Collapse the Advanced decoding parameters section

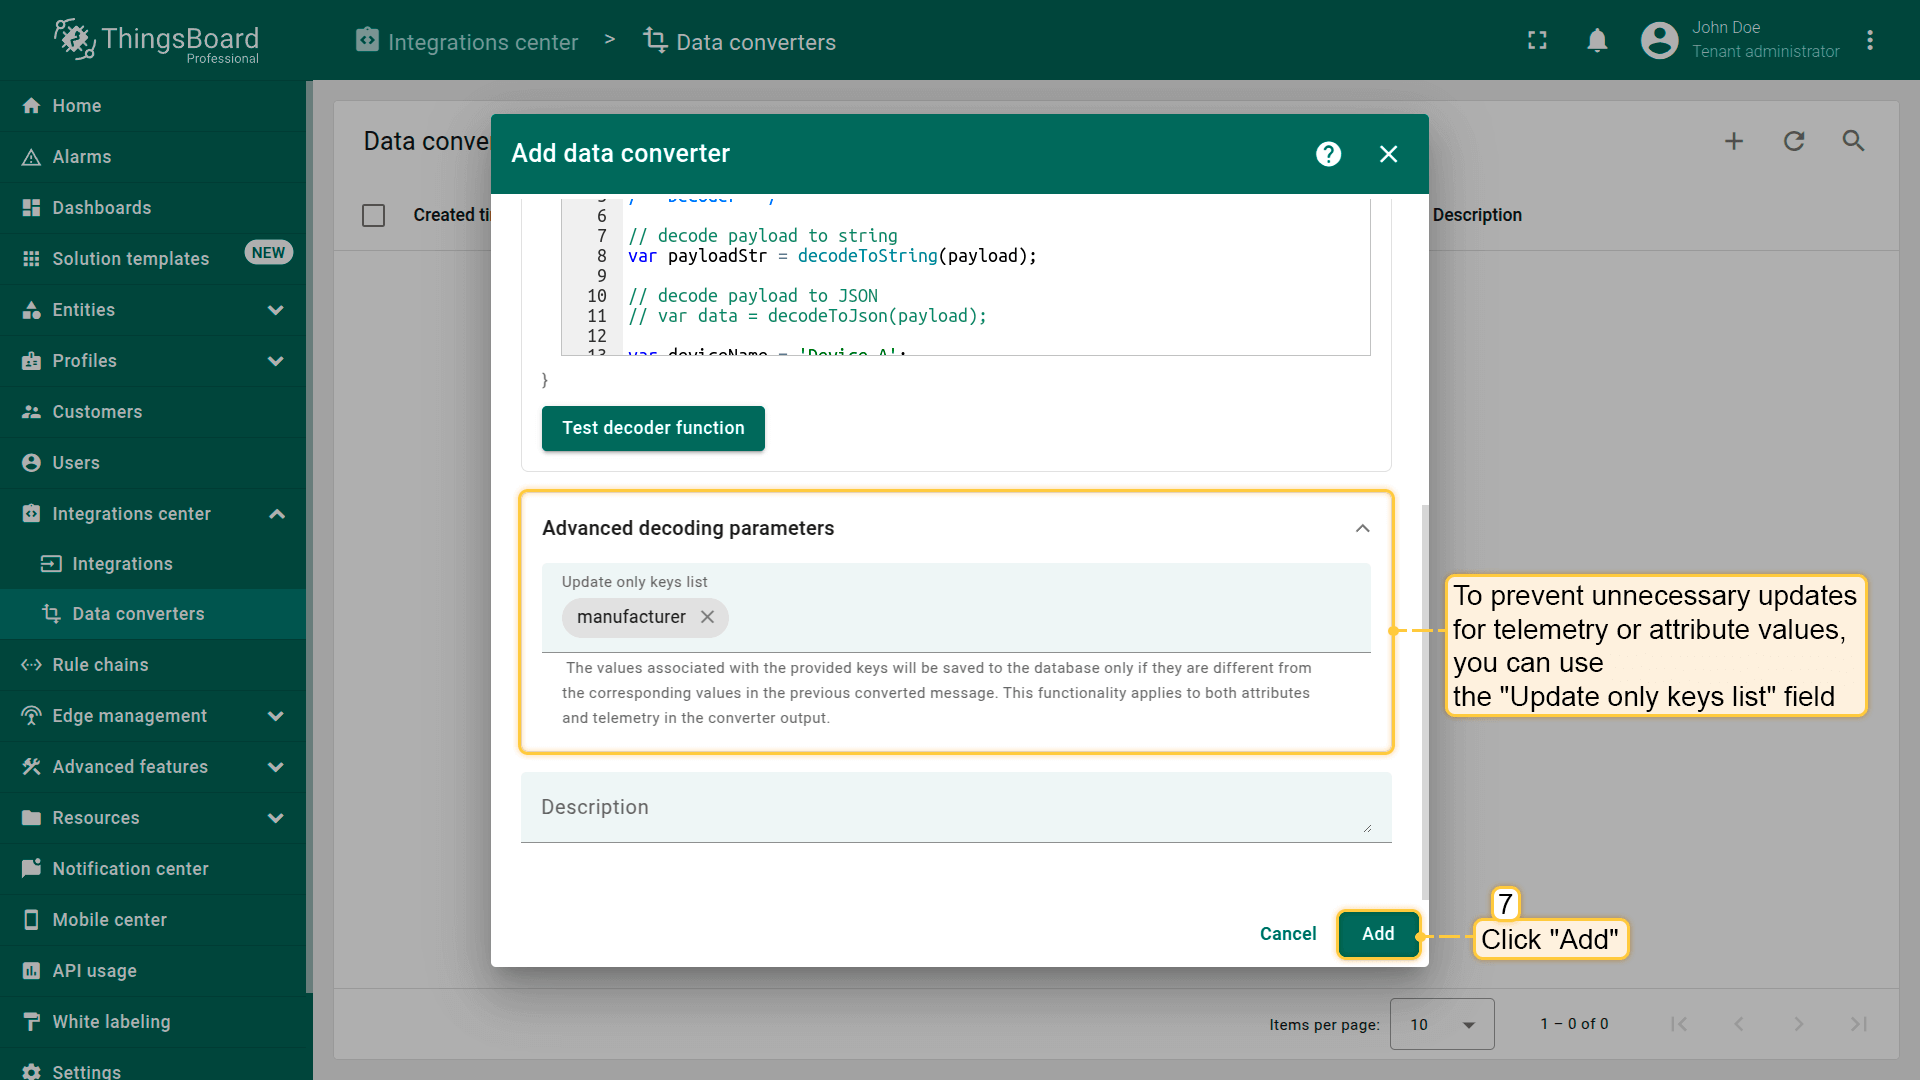[x=1362, y=528]
